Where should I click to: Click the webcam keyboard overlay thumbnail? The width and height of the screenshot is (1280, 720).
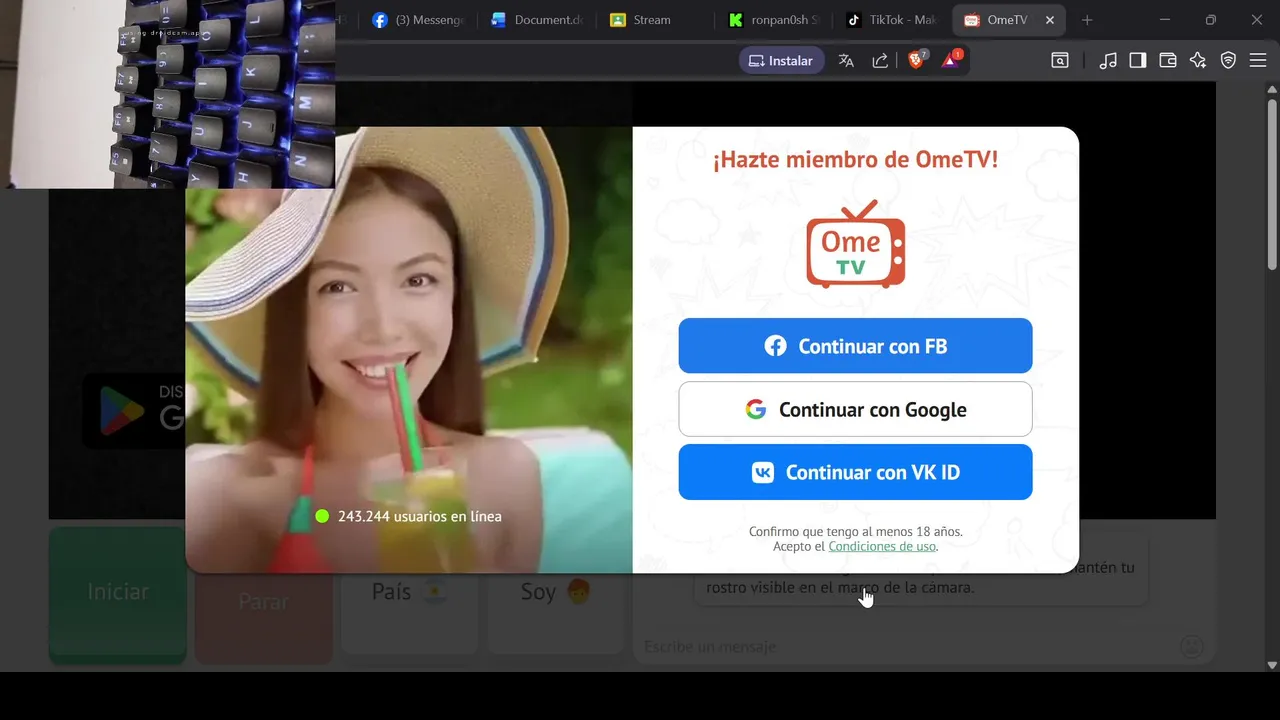168,94
